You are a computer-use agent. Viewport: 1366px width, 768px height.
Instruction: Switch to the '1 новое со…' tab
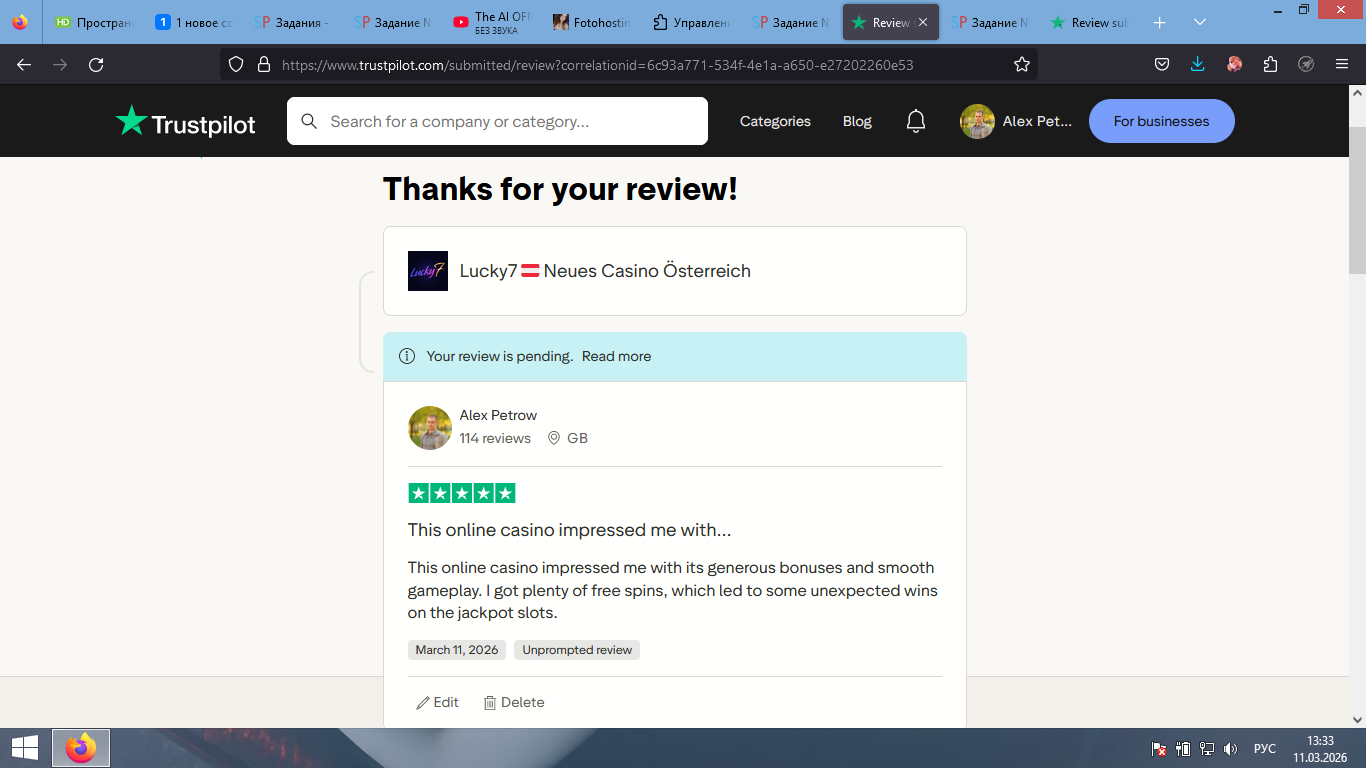[194, 22]
